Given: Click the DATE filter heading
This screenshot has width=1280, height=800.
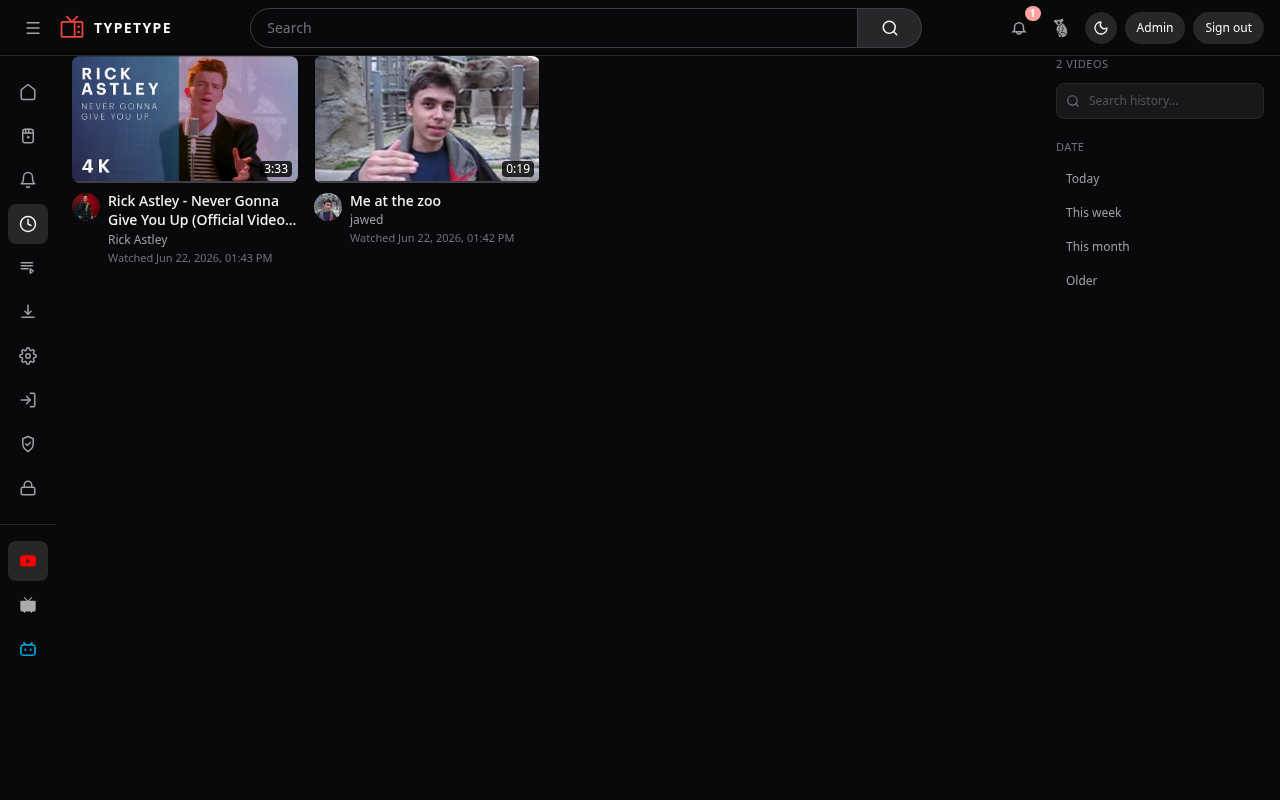Looking at the screenshot, I should (1070, 147).
